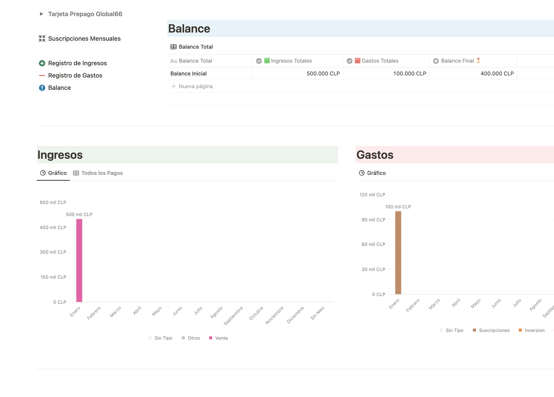
Task: Select the Ingresos heading block
Action: (187, 155)
